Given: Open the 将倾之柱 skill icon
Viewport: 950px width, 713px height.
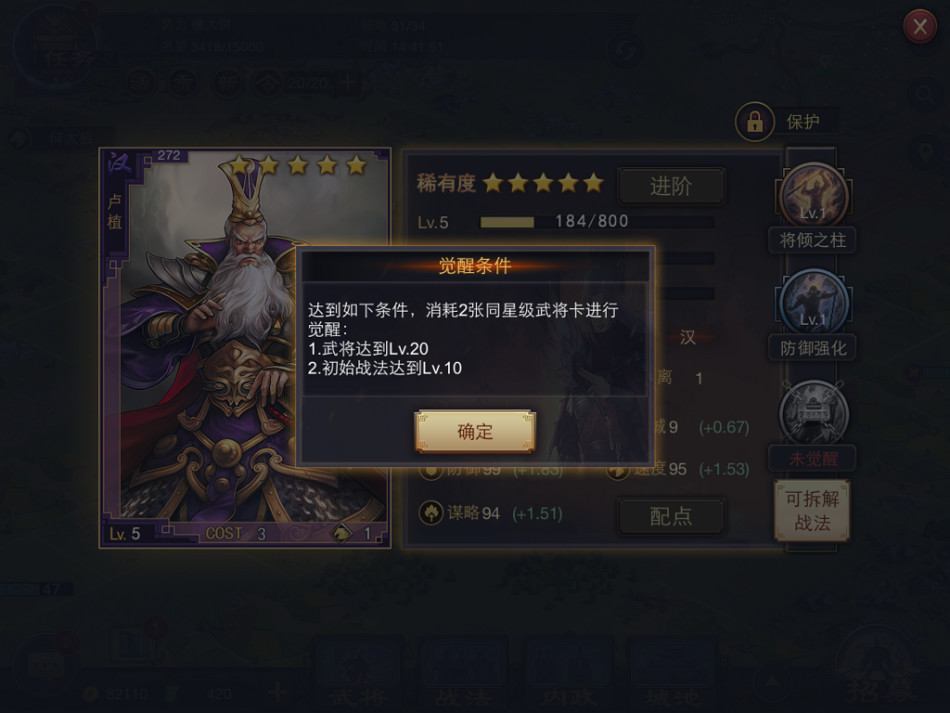Looking at the screenshot, I should coord(813,195).
